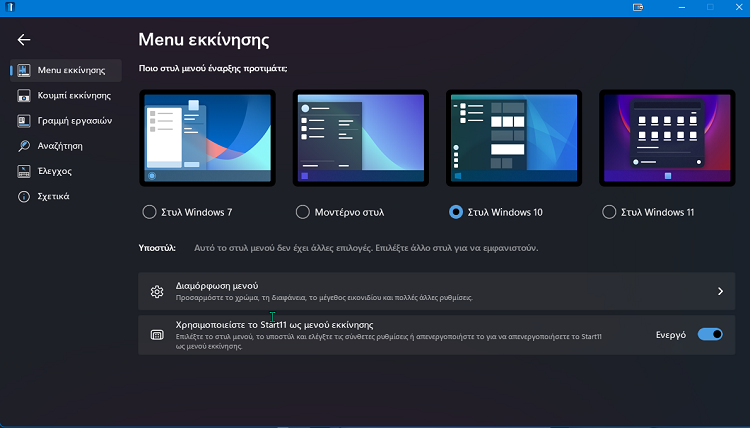Click the Αναζήτηση magnifier icon
This screenshot has height=428, width=750.
tap(24, 146)
